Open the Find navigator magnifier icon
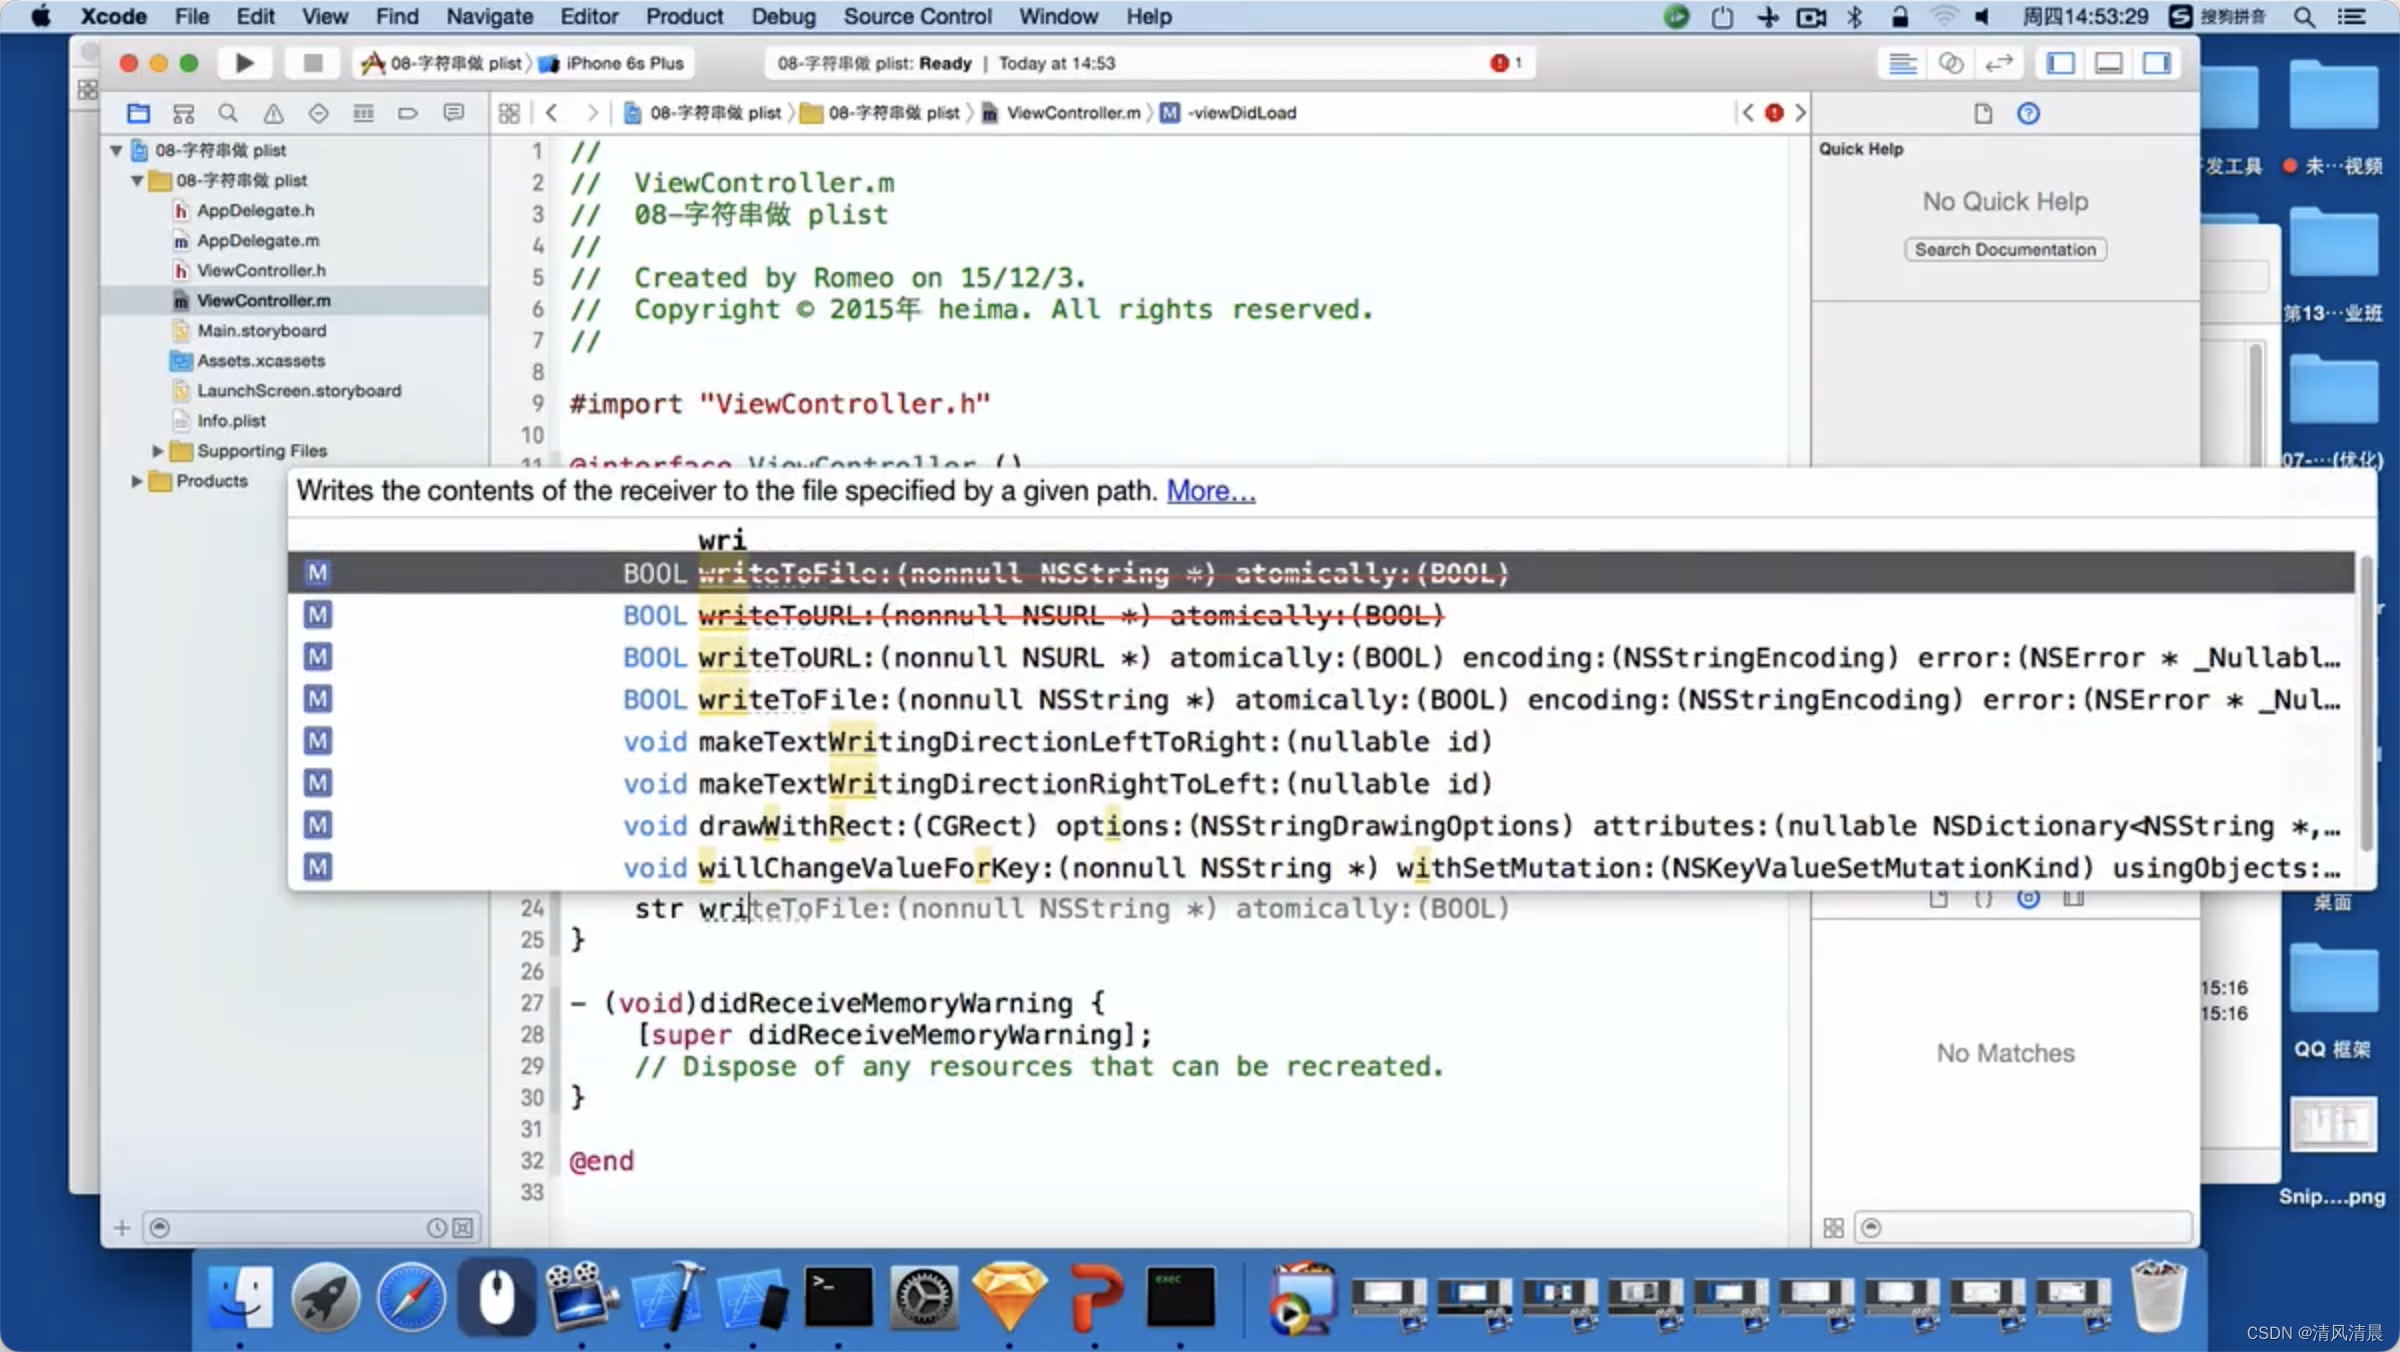Viewport: 2400px width, 1352px height. click(228, 113)
